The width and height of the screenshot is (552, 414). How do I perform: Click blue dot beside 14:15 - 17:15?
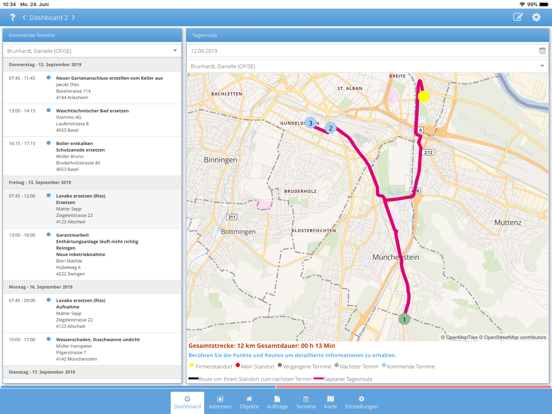[49, 143]
